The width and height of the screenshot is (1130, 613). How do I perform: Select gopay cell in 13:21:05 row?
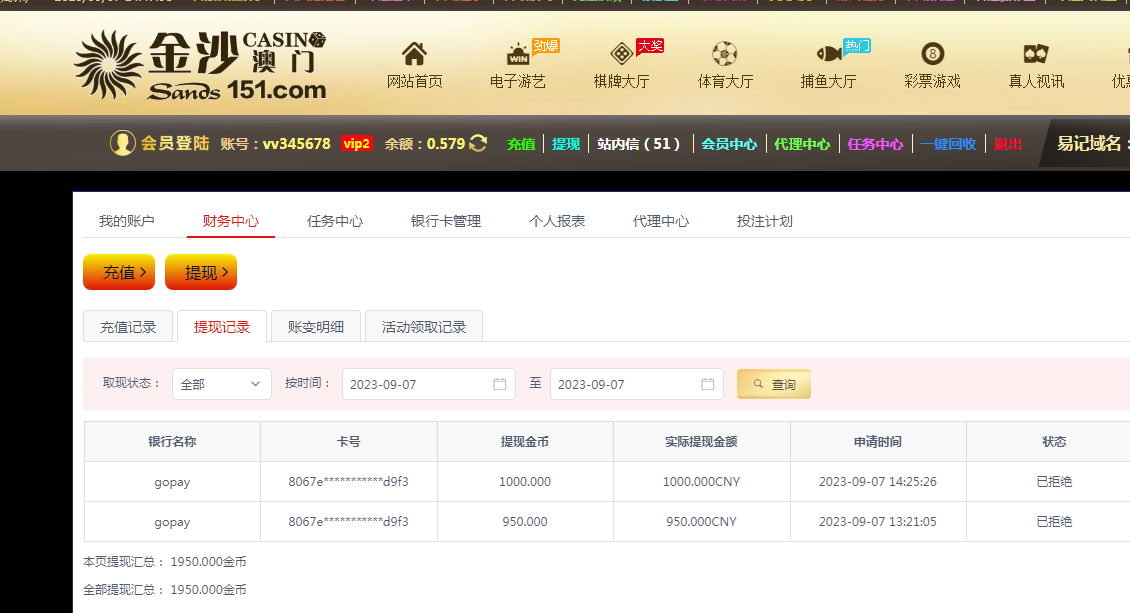point(172,522)
